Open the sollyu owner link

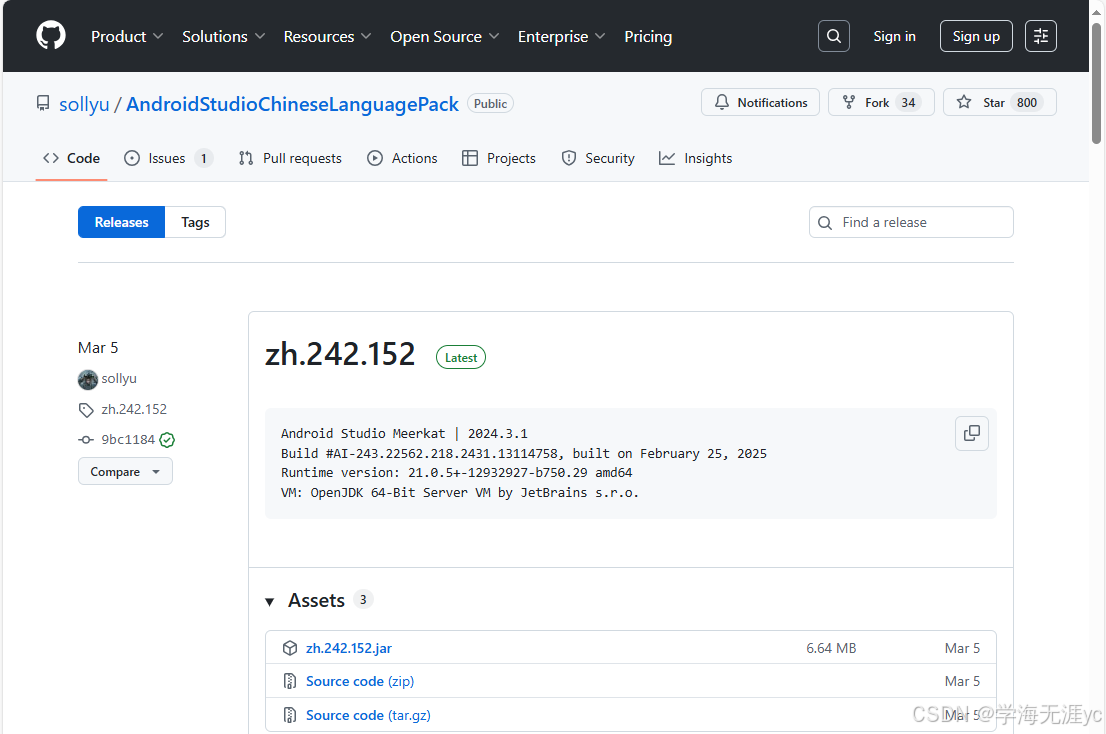click(x=84, y=104)
